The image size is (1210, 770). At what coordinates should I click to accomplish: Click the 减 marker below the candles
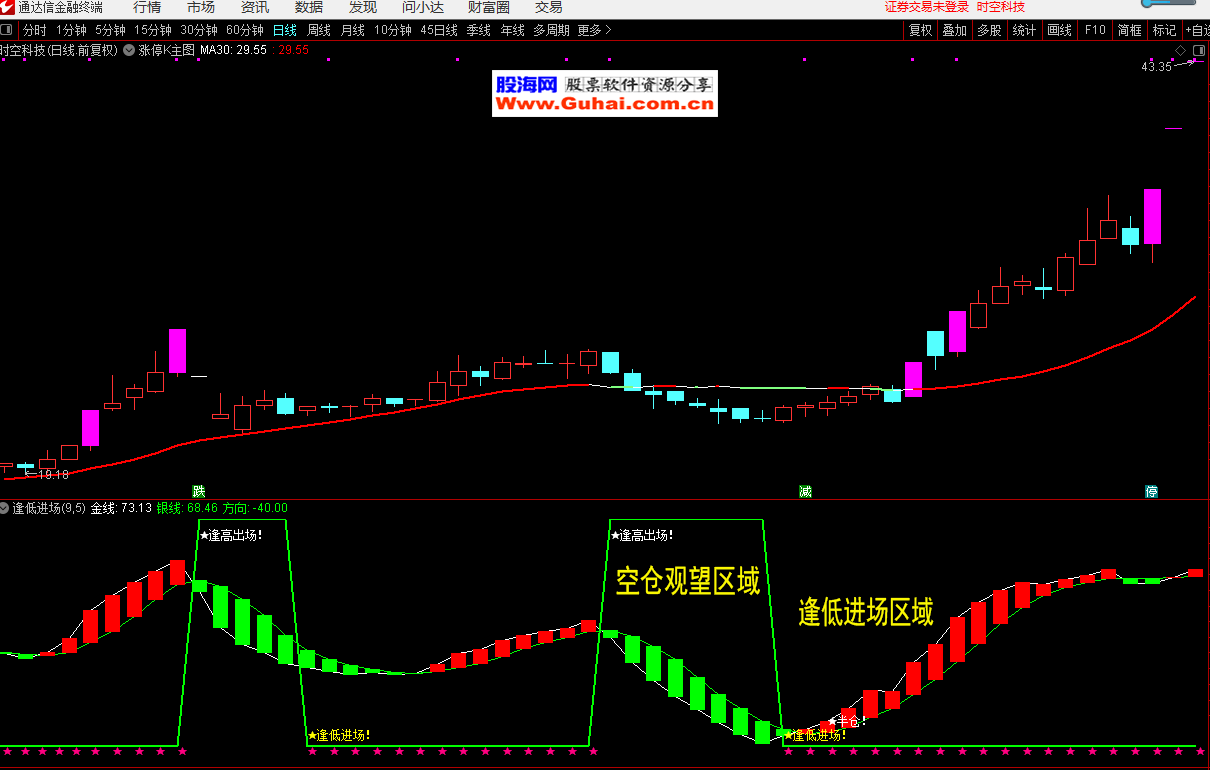pos(805,491)
